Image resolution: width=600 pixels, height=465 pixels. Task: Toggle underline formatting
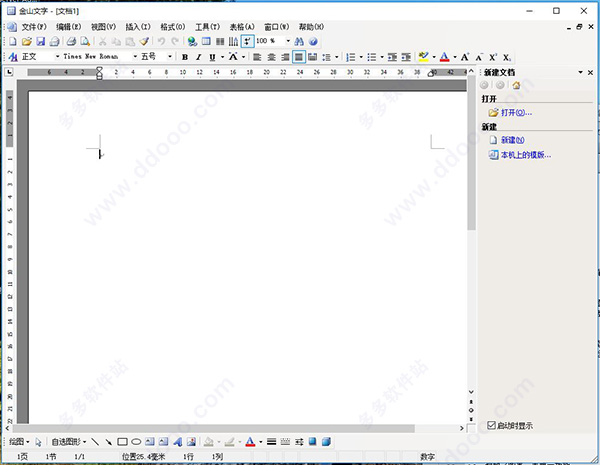click(212, 57)
